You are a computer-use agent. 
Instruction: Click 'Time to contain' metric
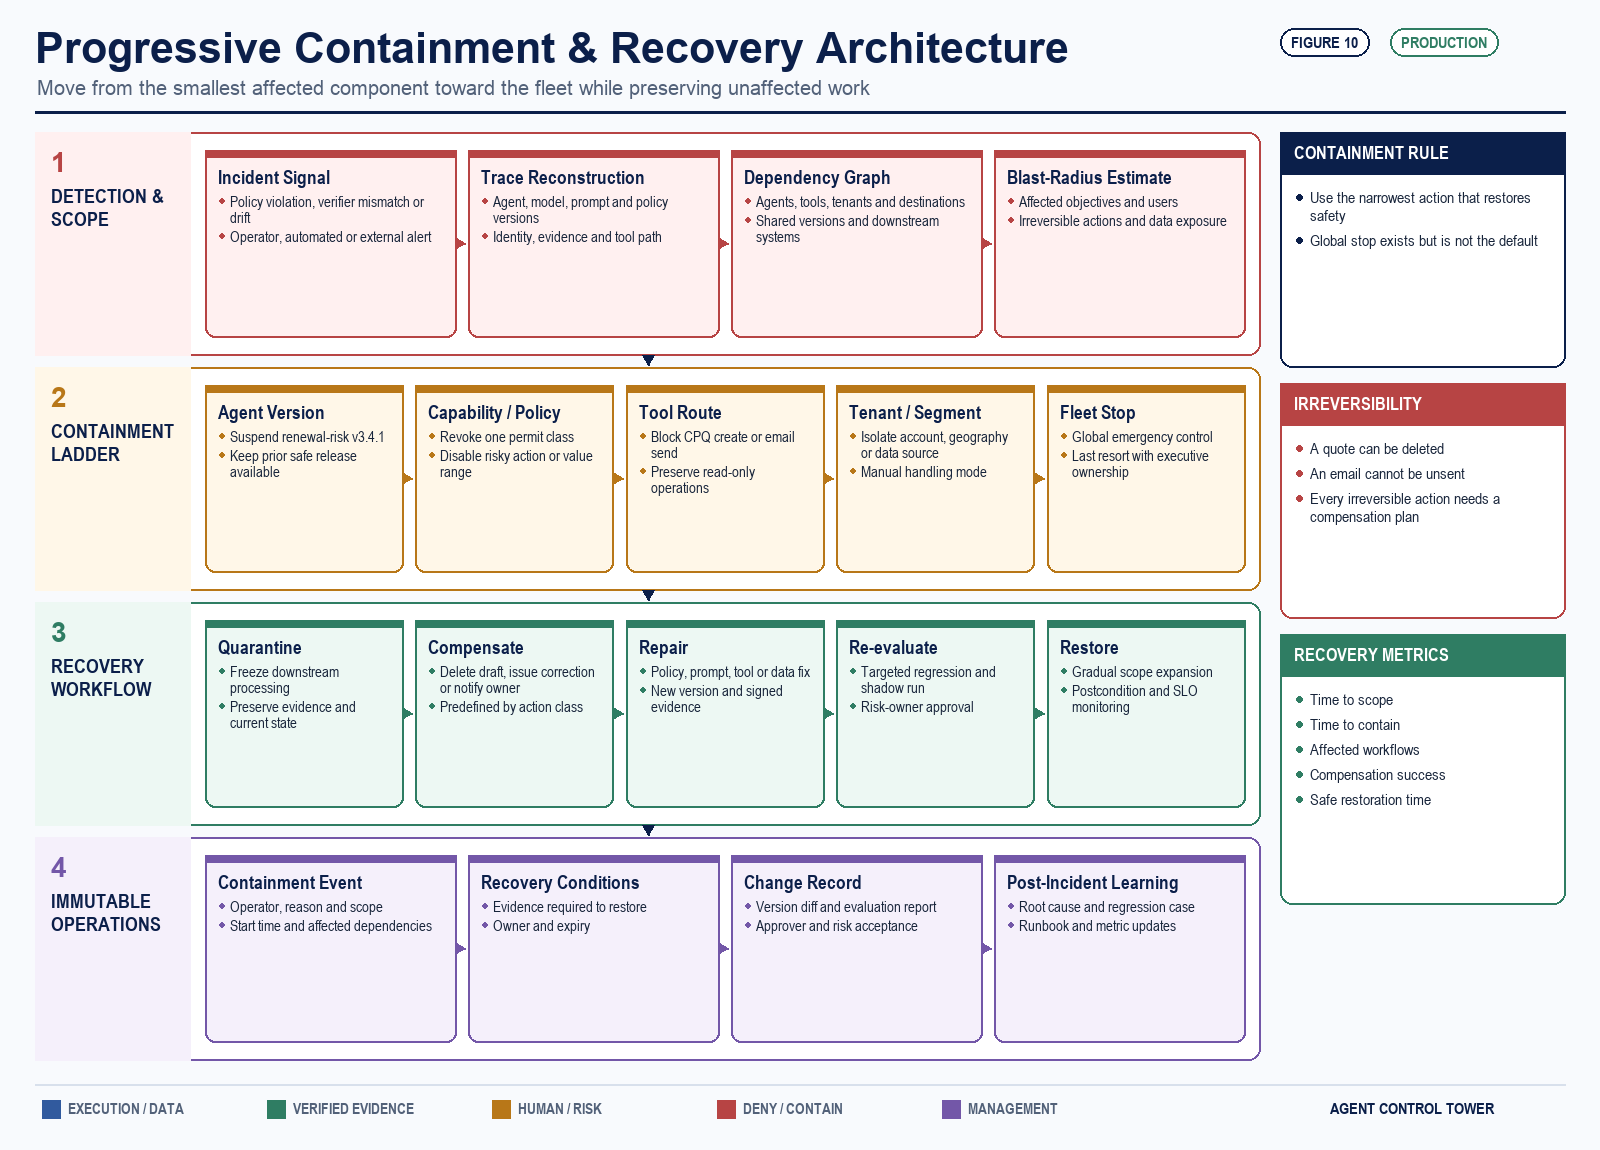1355,725
